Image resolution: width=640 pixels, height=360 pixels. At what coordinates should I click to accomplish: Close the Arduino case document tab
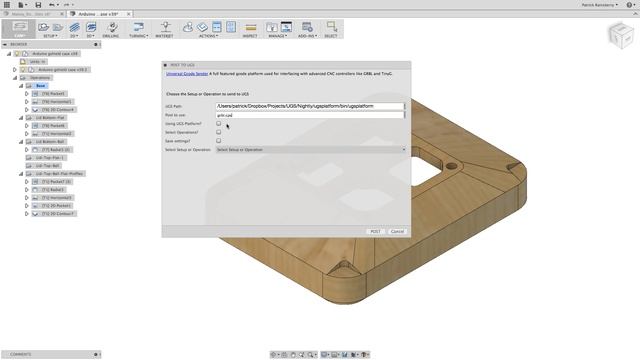[129, 14]
